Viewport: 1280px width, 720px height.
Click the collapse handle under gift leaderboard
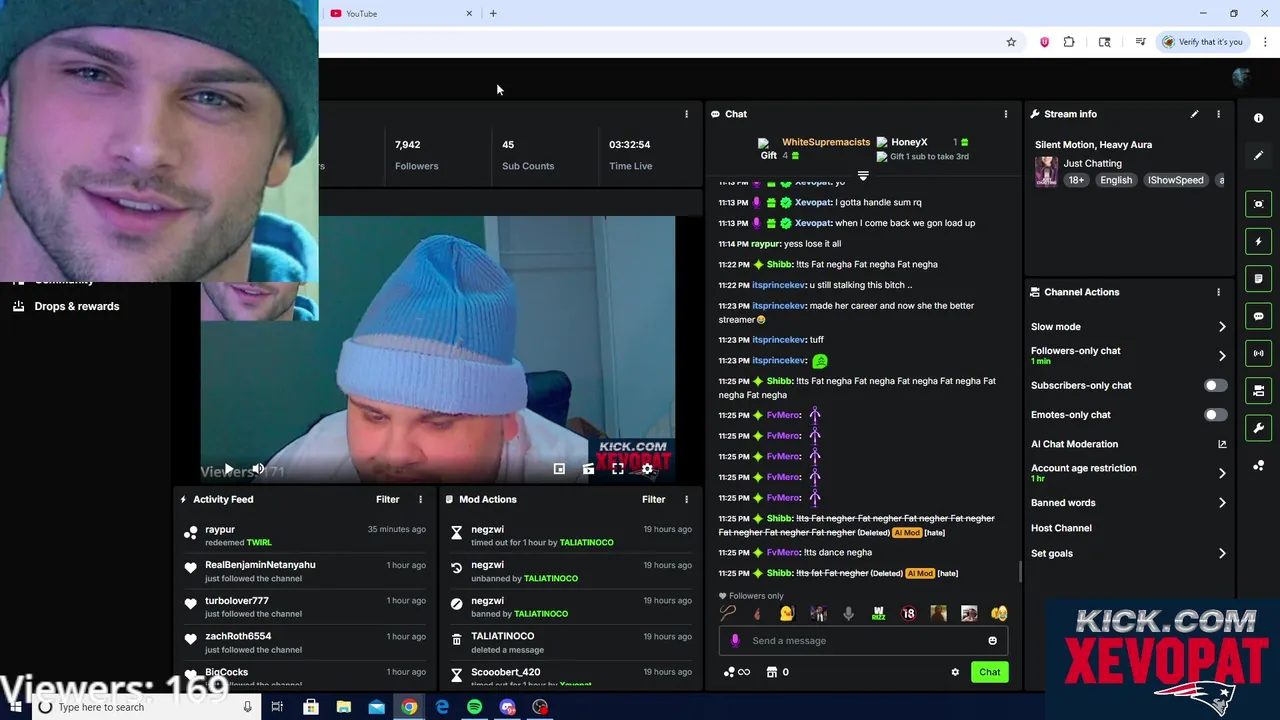pos(863,176)
